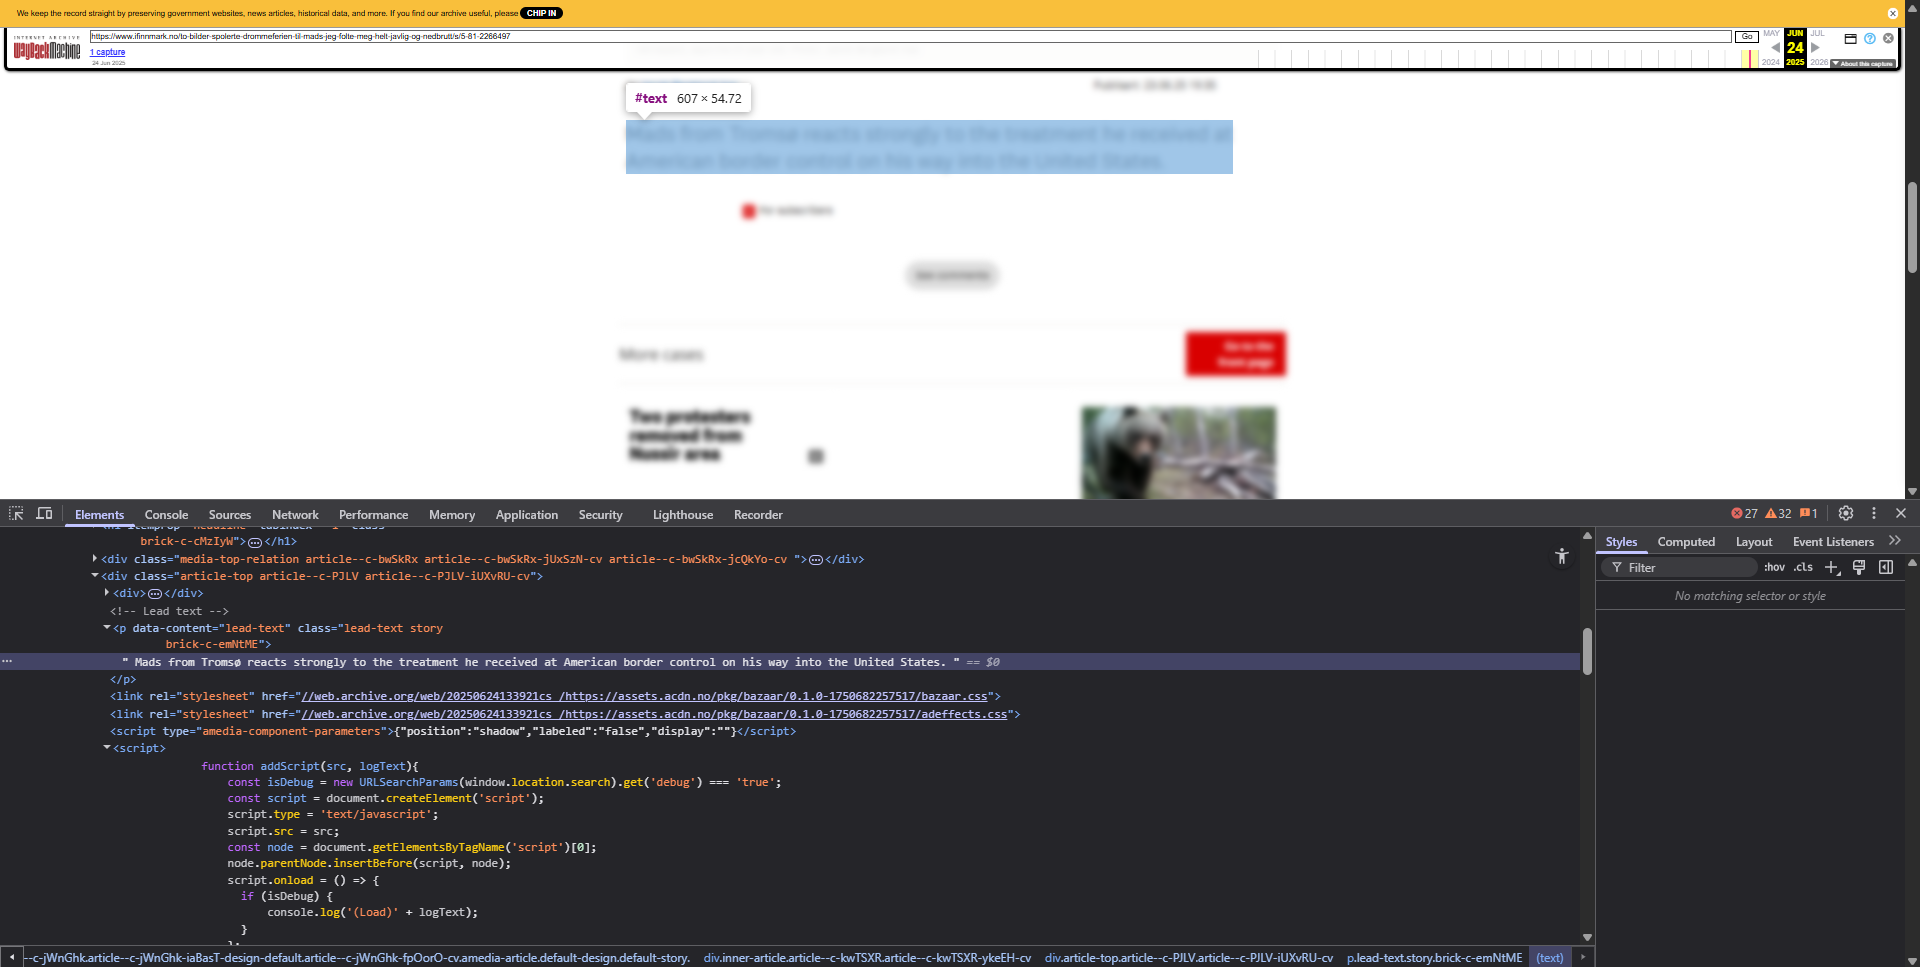Viewport: 1920px width, 967px height.
Task: Click Wayback toolbar help question icon
Action: click(1869, 38)
